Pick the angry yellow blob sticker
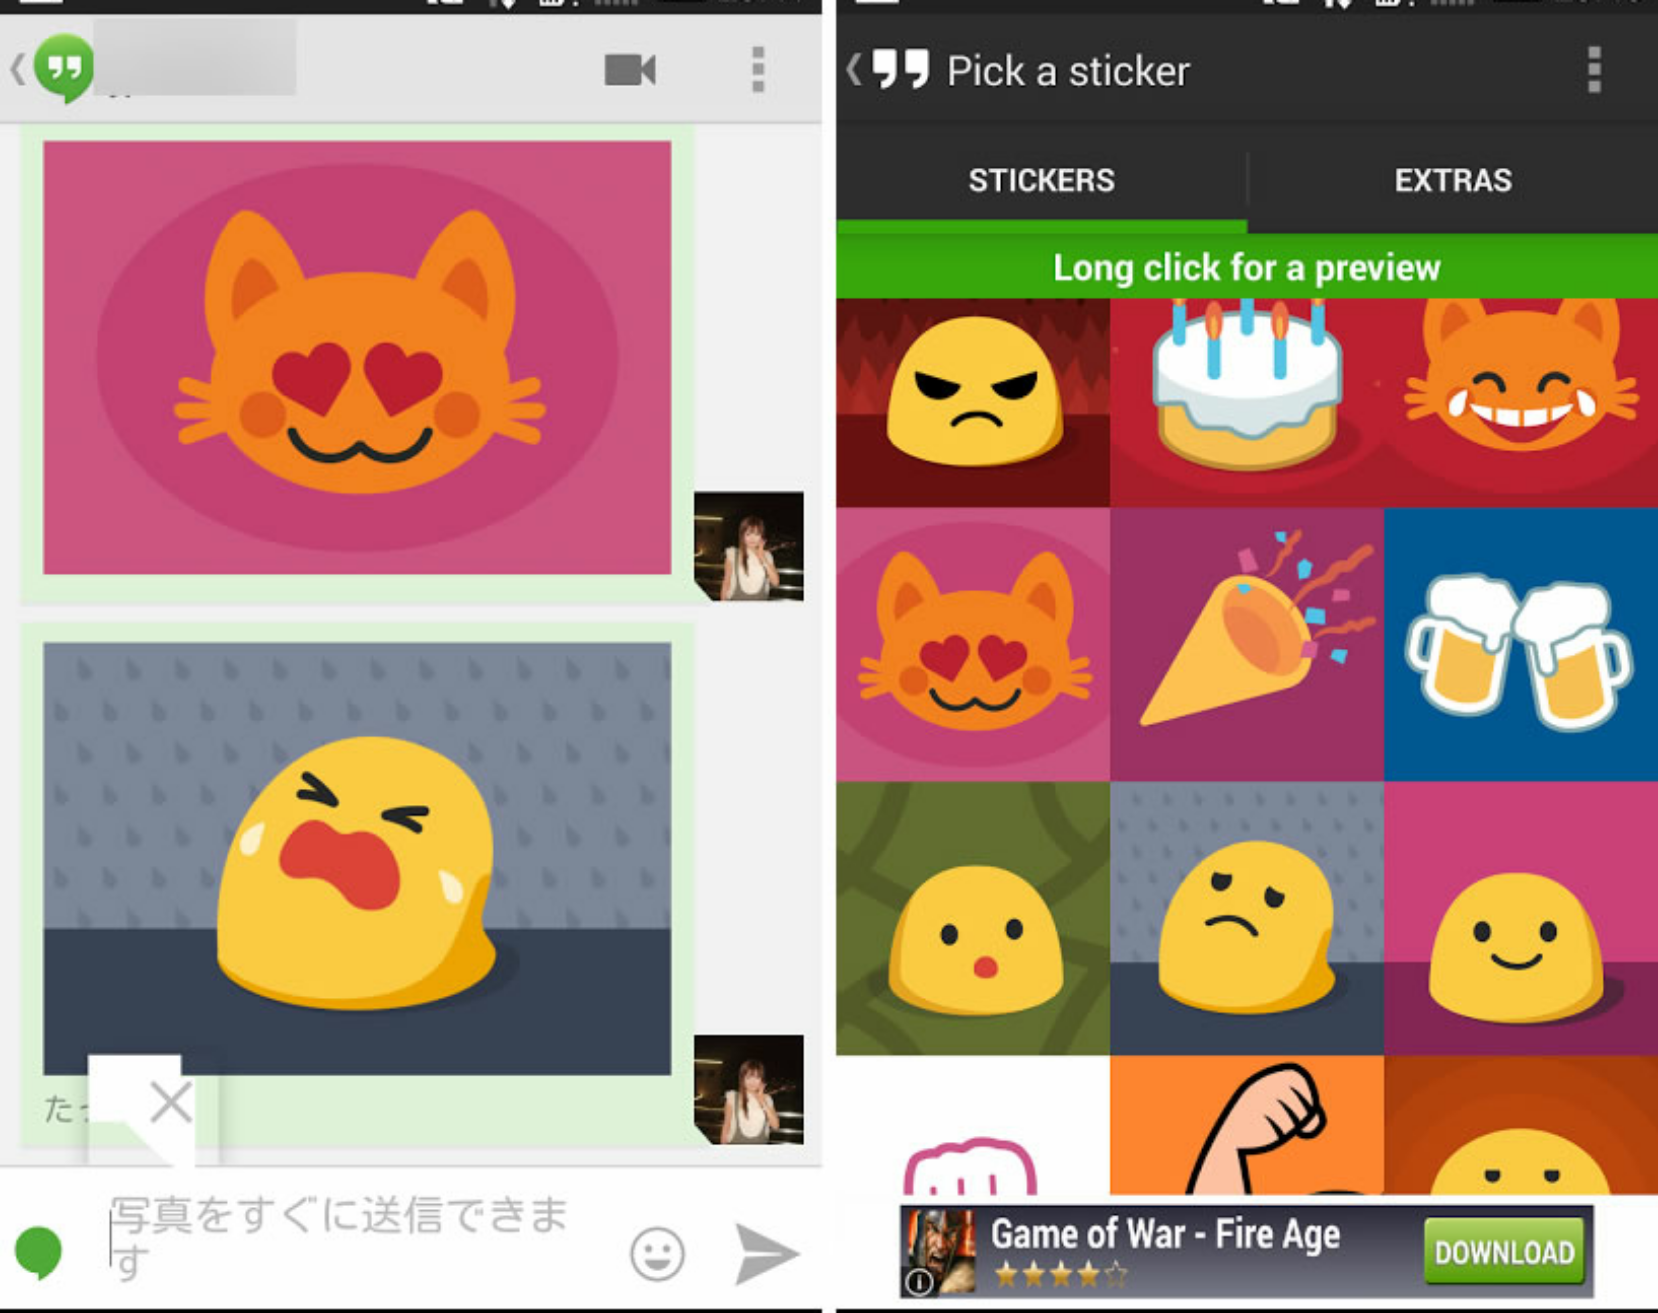This screenshot has width=1658, height=1313. pos(973,403)
